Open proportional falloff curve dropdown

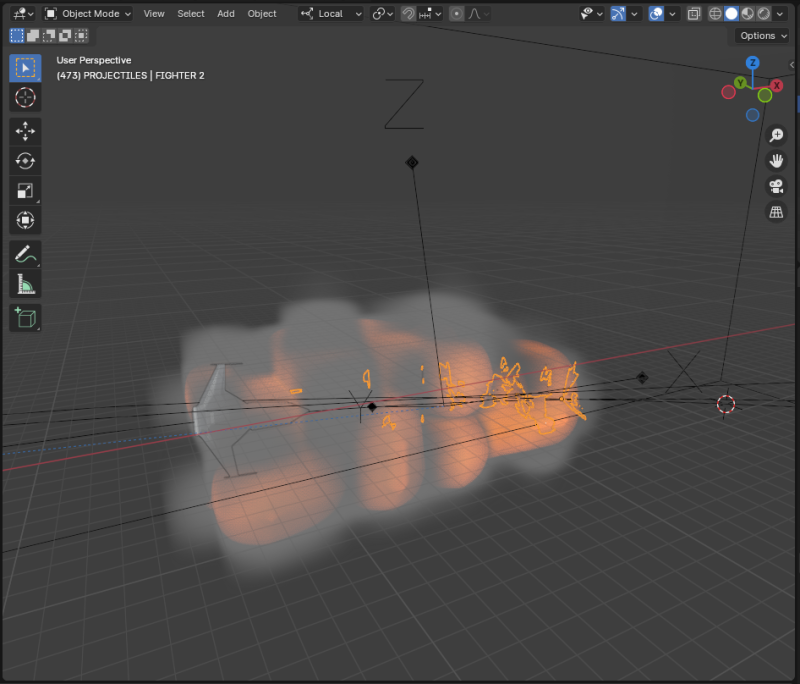(x=479, y=14)
